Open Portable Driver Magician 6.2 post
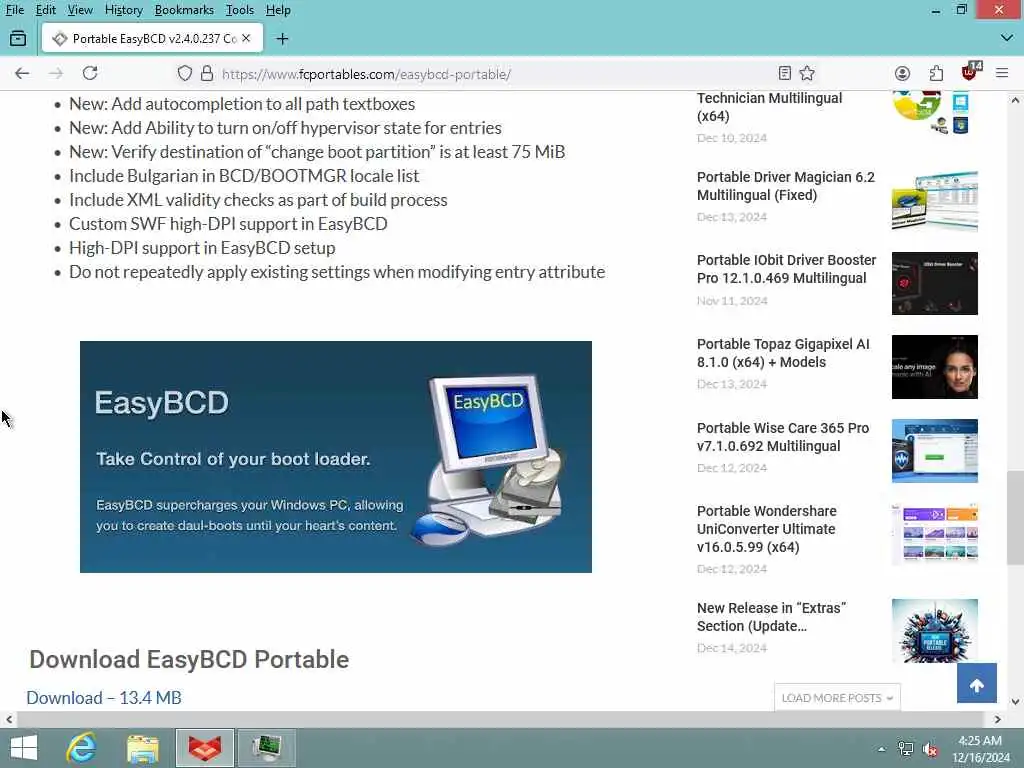The height and width of the screenshot is (768, 1024). pyautogui.click(x=786, y=186)
